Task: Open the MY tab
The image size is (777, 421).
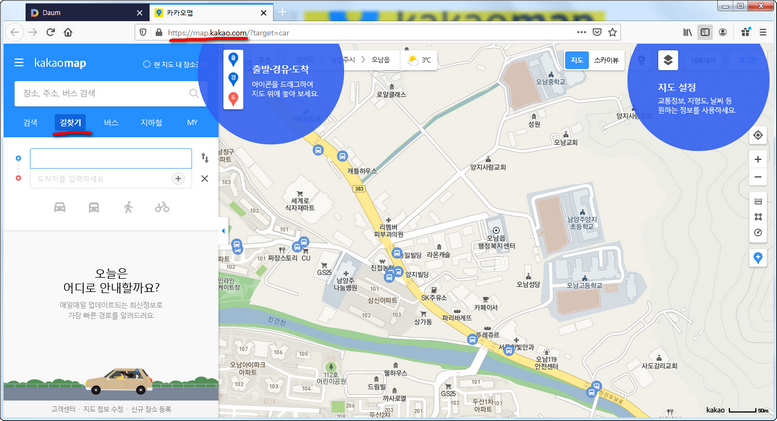Action: (192, 122)
